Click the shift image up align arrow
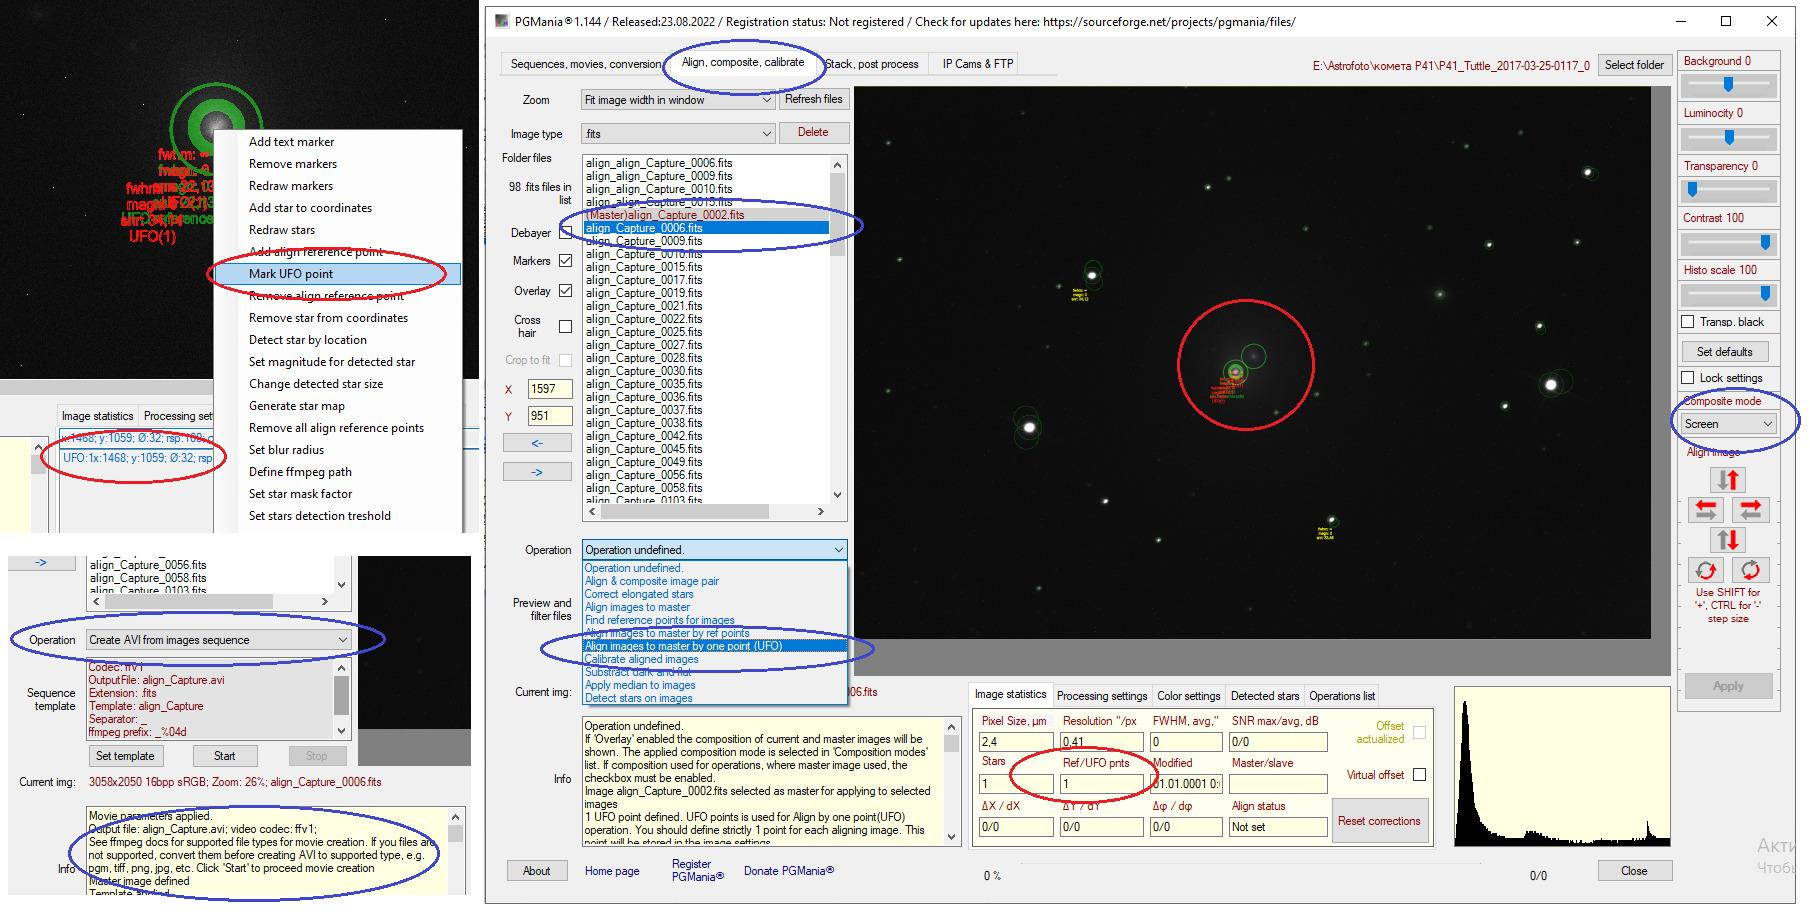1810x924 pixels. 1729,480
